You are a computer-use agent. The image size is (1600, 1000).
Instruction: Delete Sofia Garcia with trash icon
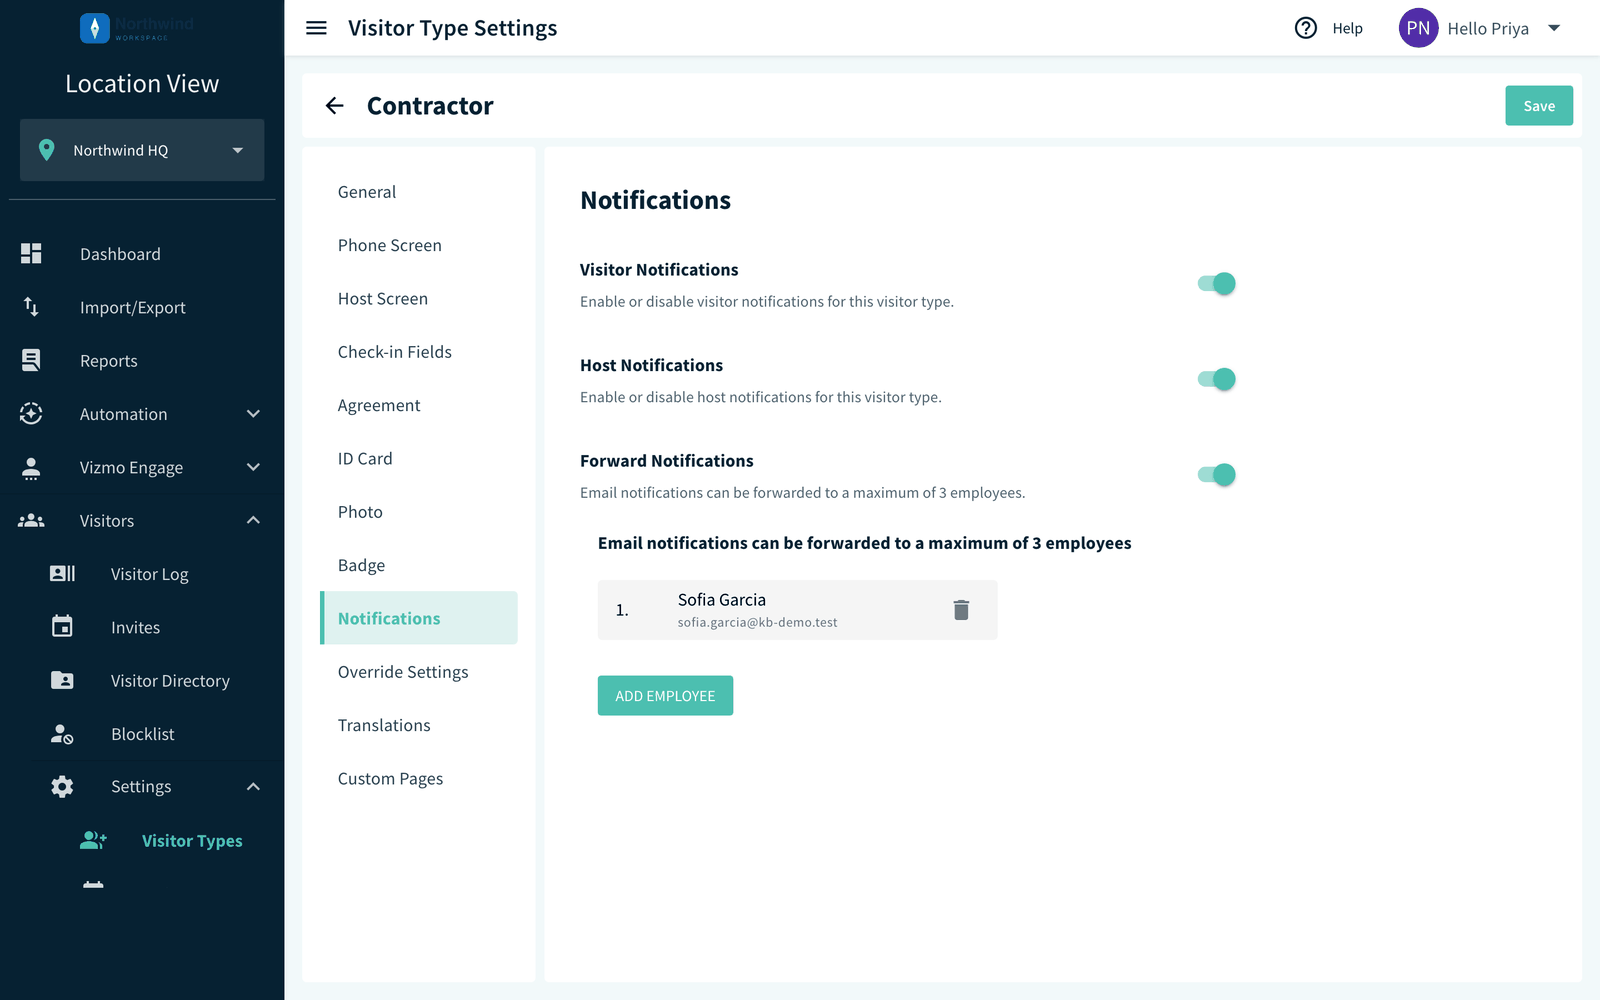pos(961,610)
